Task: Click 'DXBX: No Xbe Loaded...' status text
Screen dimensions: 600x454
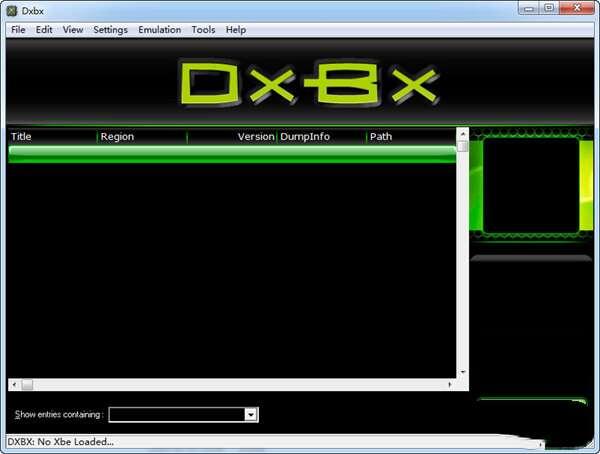Action: point(60,442)
